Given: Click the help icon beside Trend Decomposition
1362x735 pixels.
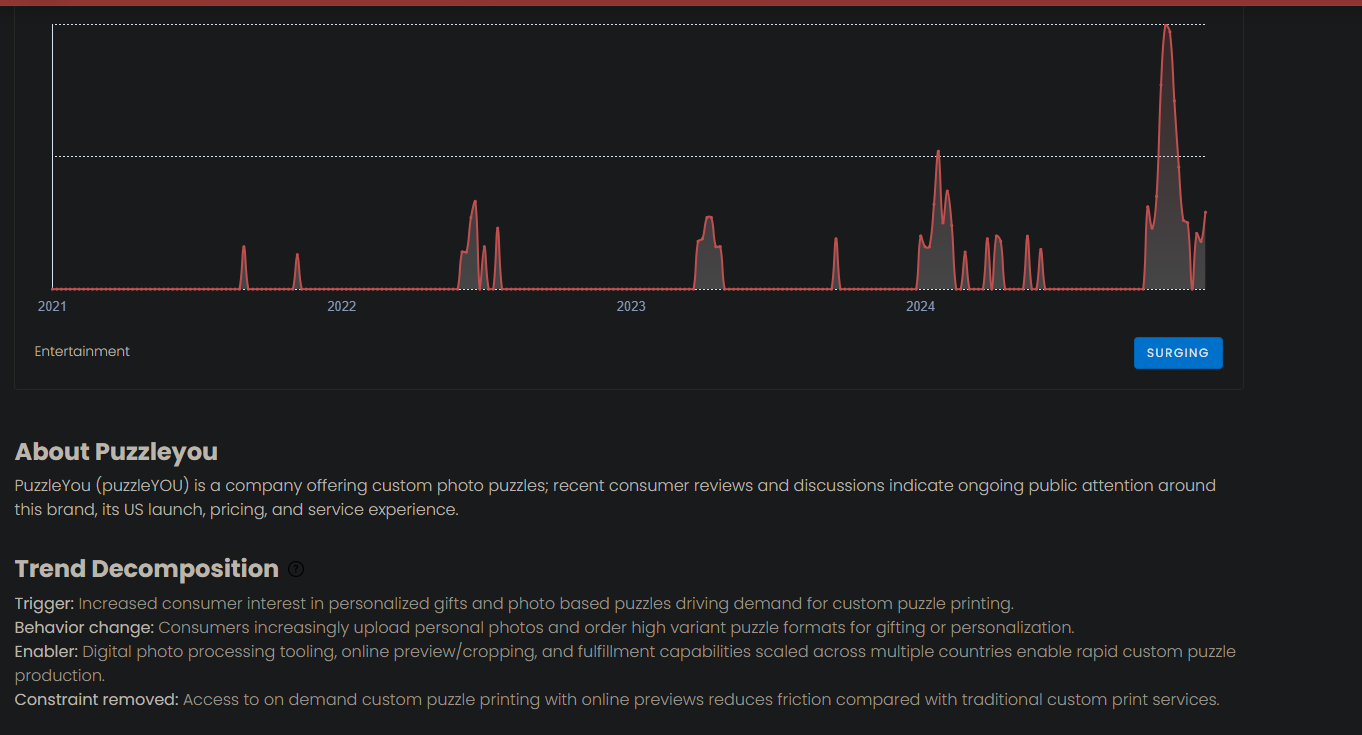Looking at the screenshot, I should pyautogui.click(x=296, y=569).
